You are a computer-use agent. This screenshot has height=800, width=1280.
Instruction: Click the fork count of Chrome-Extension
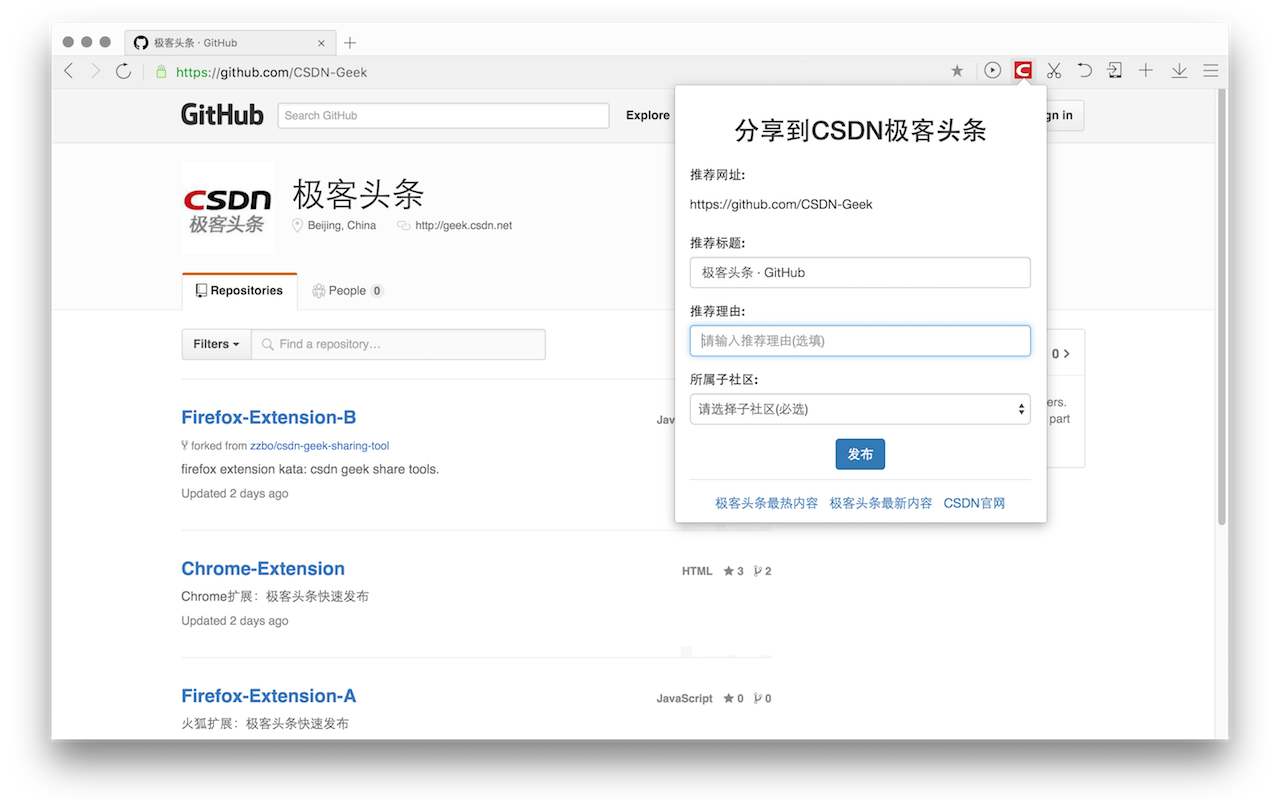point(762,571)
